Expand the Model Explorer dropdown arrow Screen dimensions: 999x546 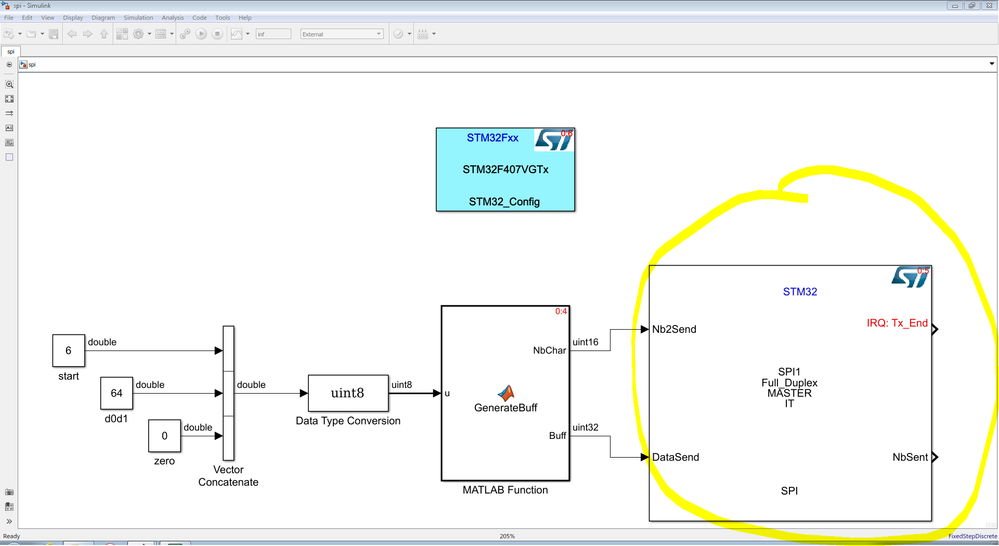tap(171, 34)
